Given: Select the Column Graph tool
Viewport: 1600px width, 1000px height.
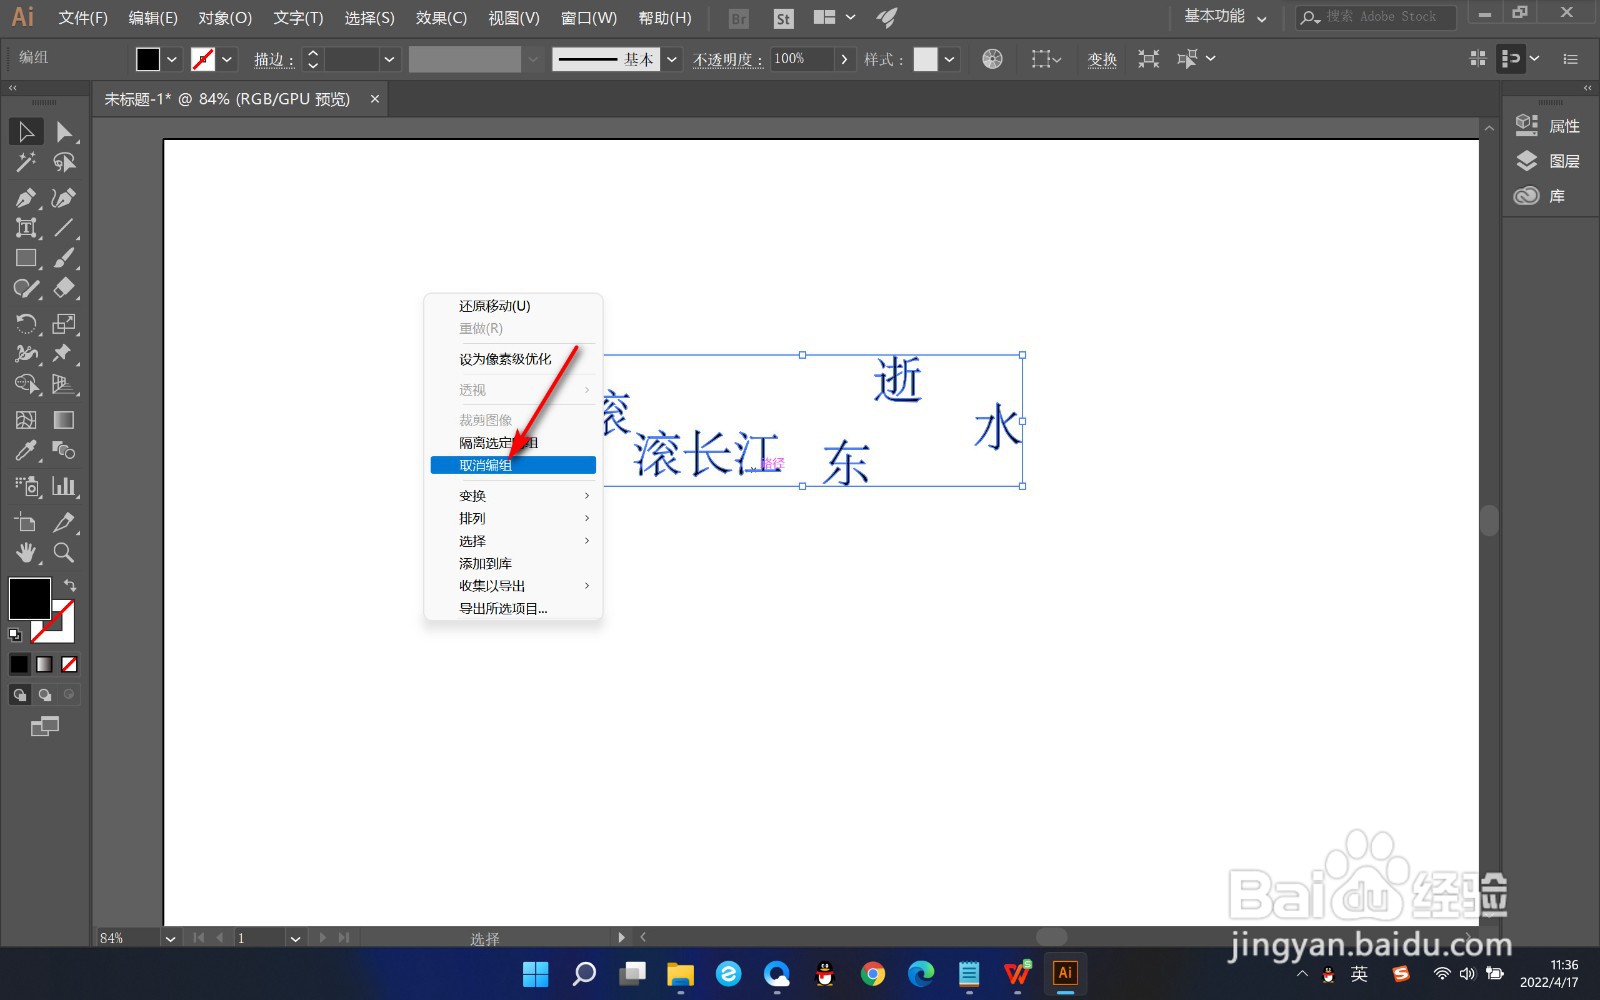Looking at the screenshot, I should coord(64,486).
